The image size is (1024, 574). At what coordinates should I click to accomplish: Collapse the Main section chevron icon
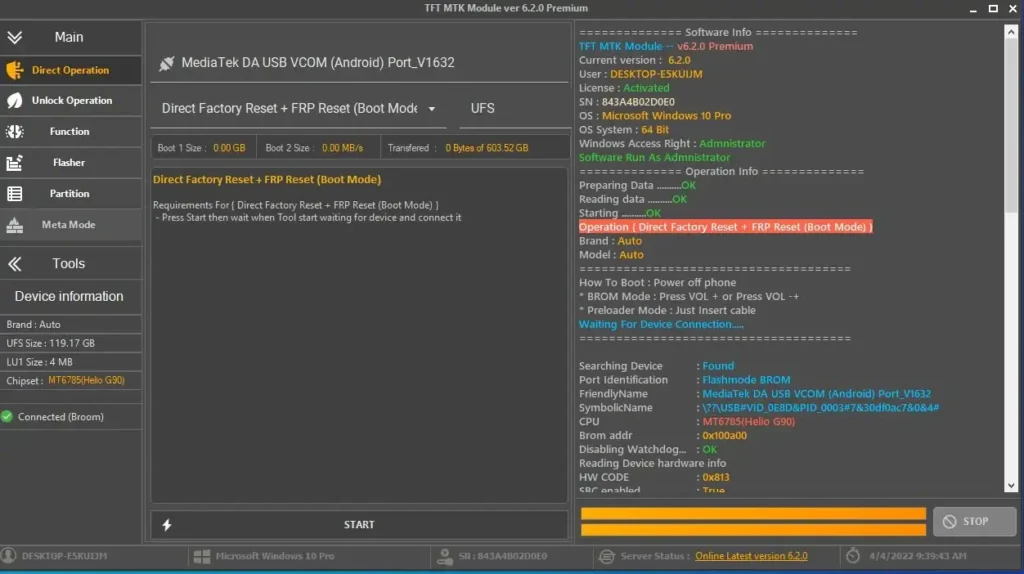tap(14, 37)
